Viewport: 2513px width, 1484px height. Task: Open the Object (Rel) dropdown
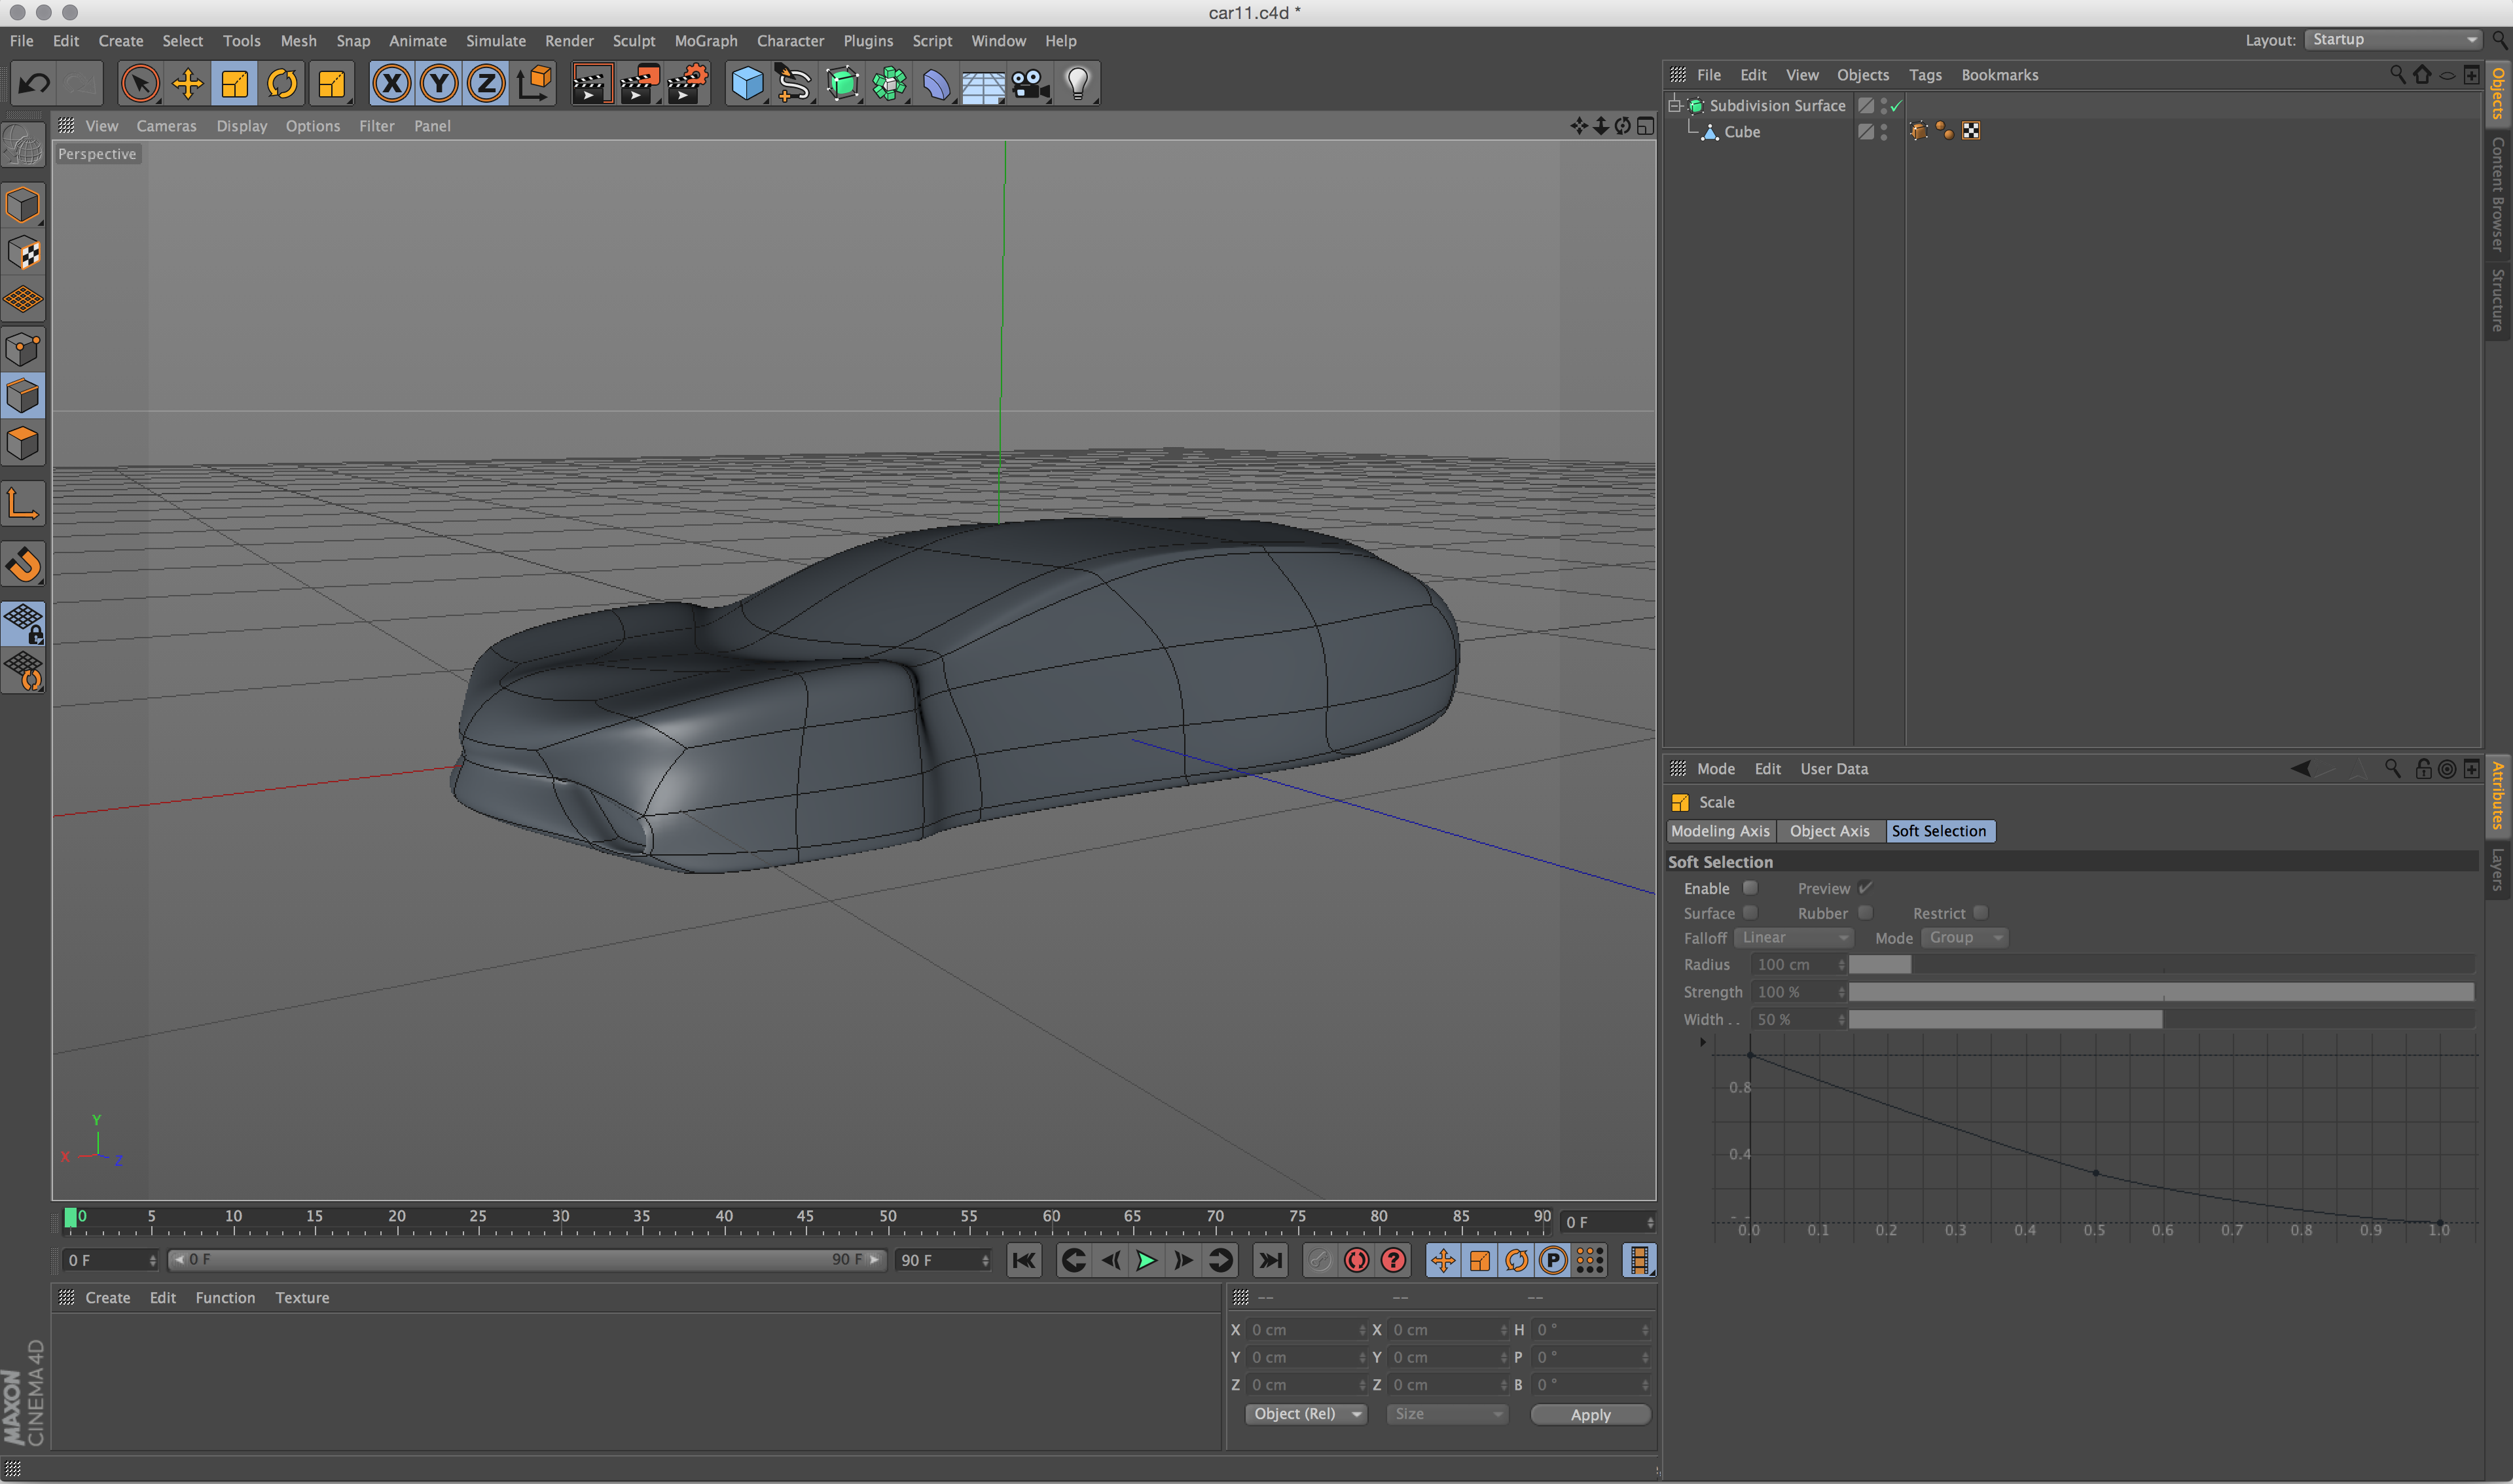click(1305, 1414)
